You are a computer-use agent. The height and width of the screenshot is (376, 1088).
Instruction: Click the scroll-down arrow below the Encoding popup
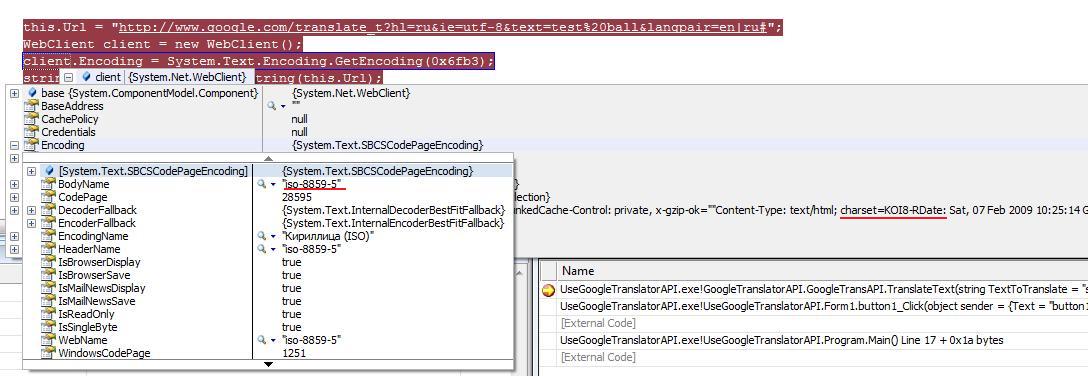(269, 364)
